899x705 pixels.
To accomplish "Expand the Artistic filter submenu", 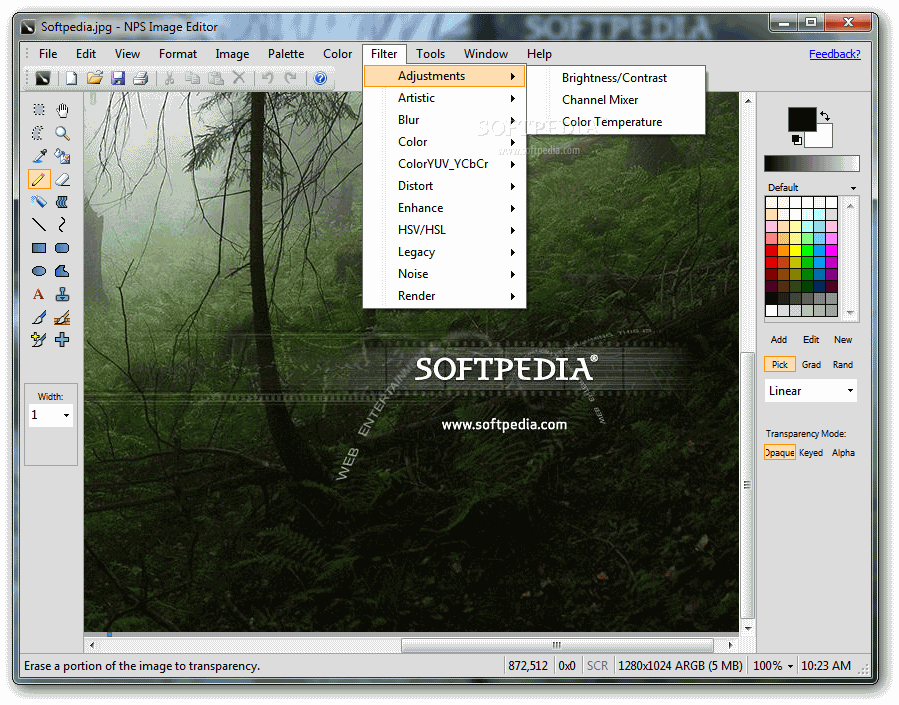I will tap(444, 98).
